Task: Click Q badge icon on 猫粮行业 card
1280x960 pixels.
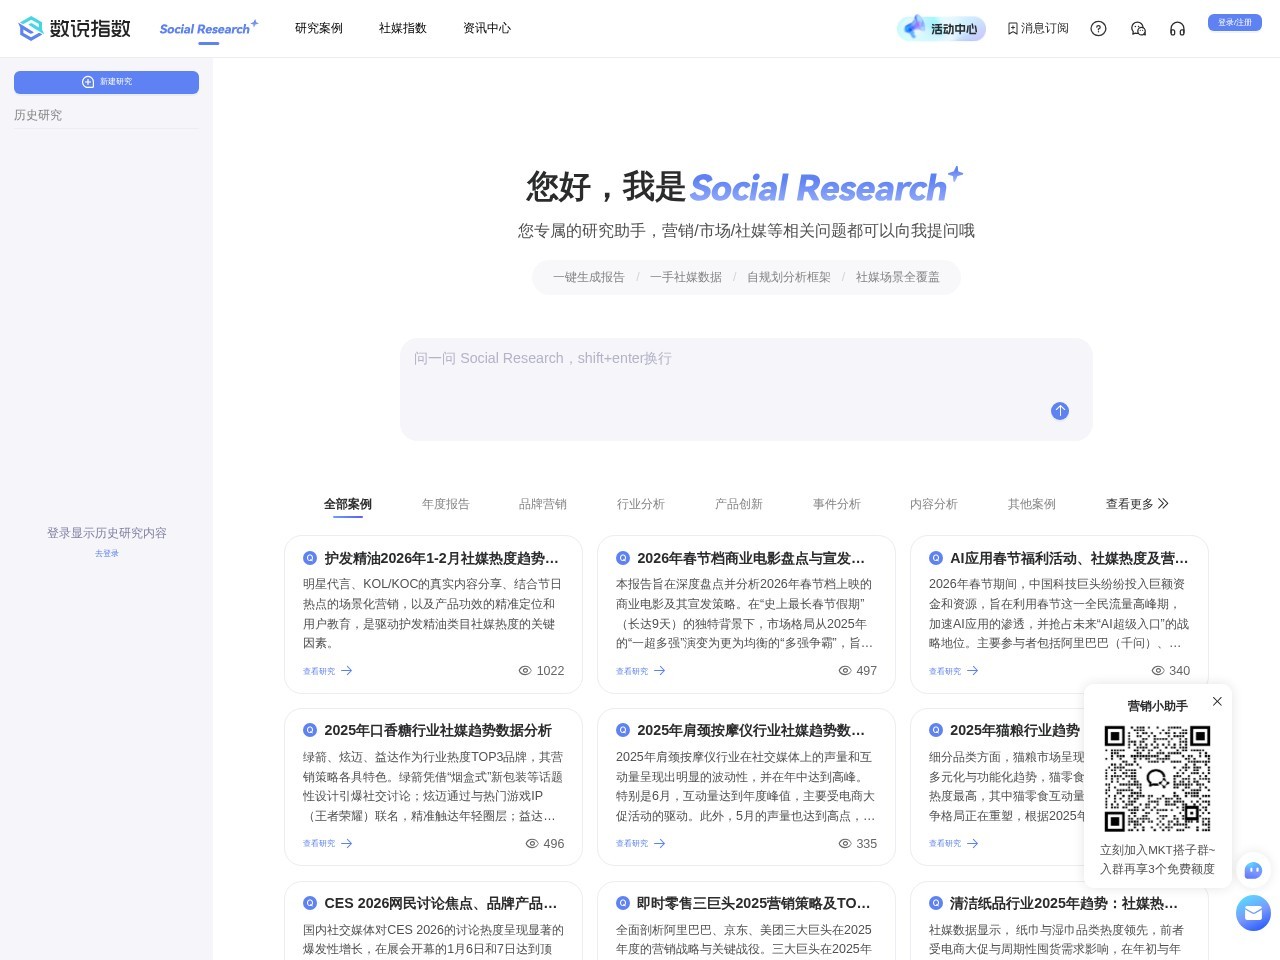Action: [936, 730]
